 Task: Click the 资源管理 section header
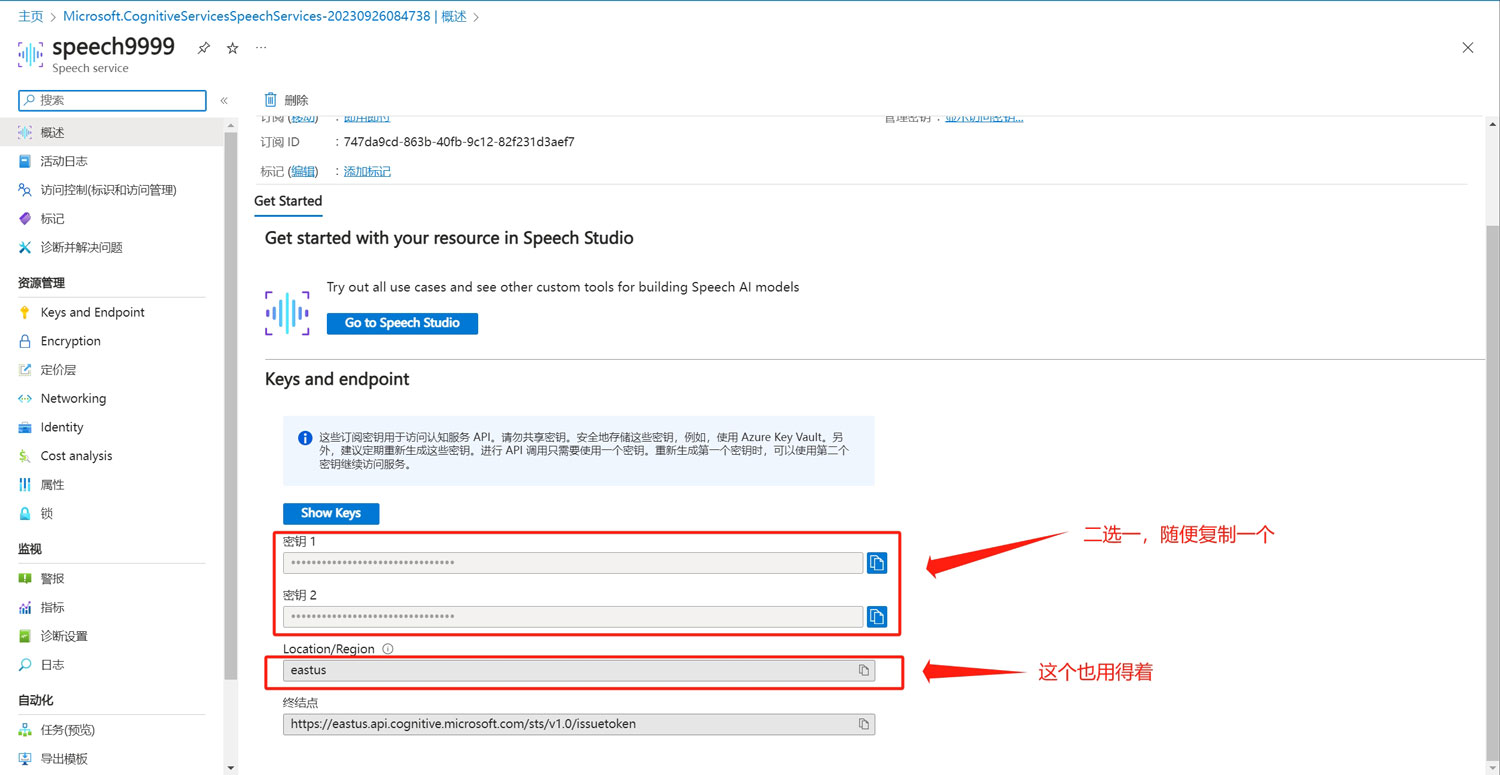click(x=41, y=283)
